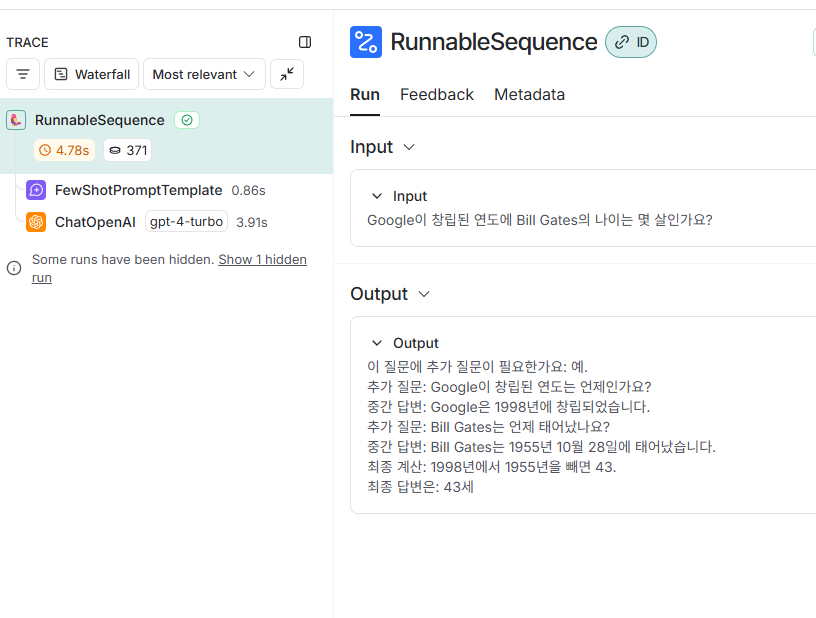This screenshot has height=618, width=816.
Task: Click the 3.91s duration of ChatOpenAI
Action: pos(252,223)
